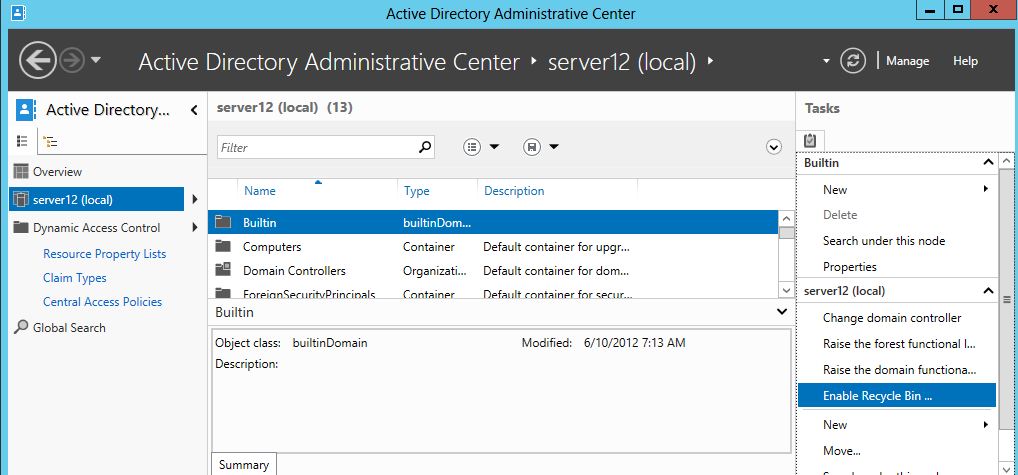Expand Dynamic Access Control submenu arrow
The height and width of the screenshot is (475, 1018).
195,227
